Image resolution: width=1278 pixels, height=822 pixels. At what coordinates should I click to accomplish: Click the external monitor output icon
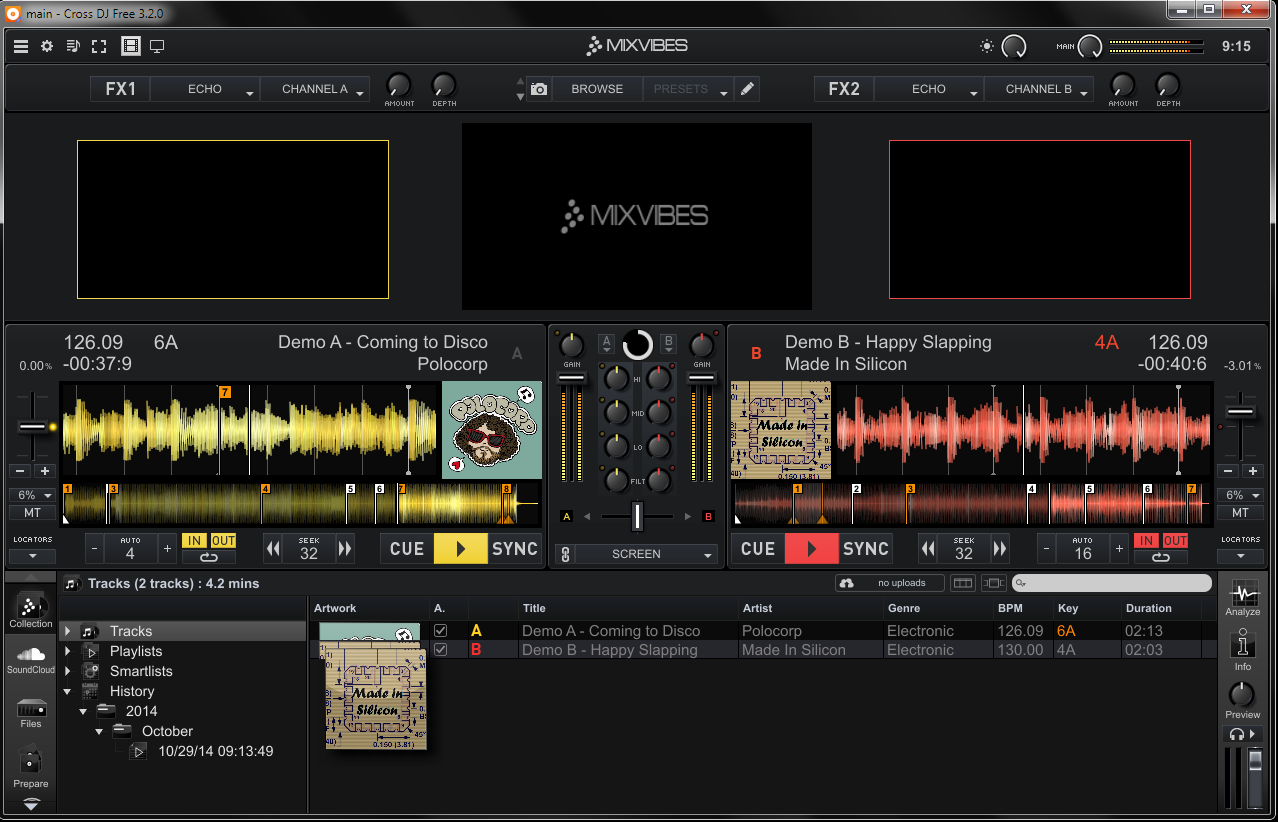coord(157,46)
